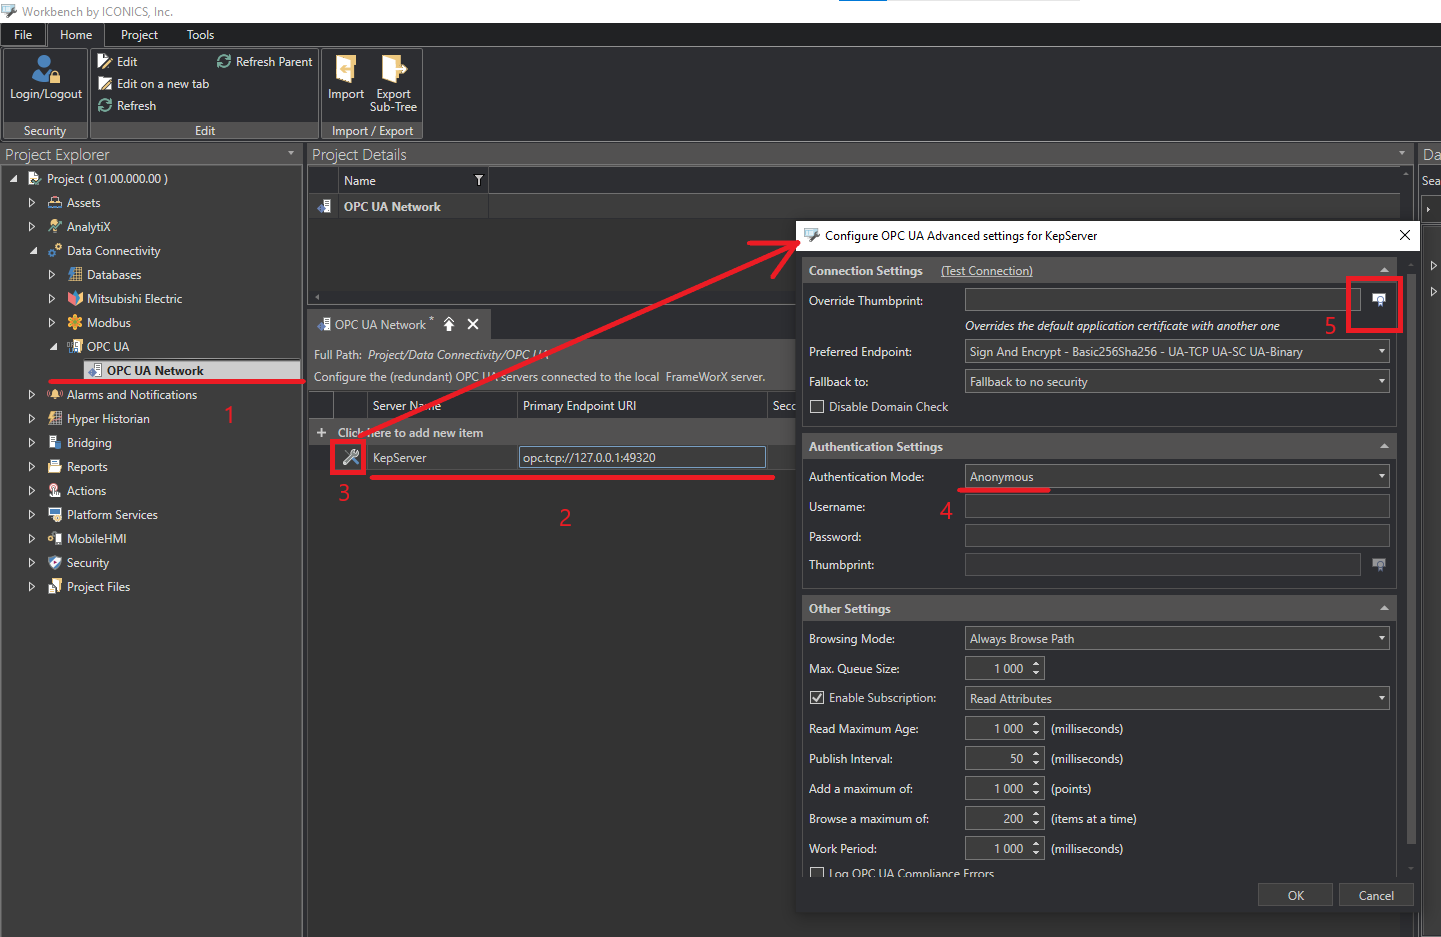Viewport: 1441px width, 937px height.
Task: Open the Authentication Mode dropdown
Action: pos(1382,477)
